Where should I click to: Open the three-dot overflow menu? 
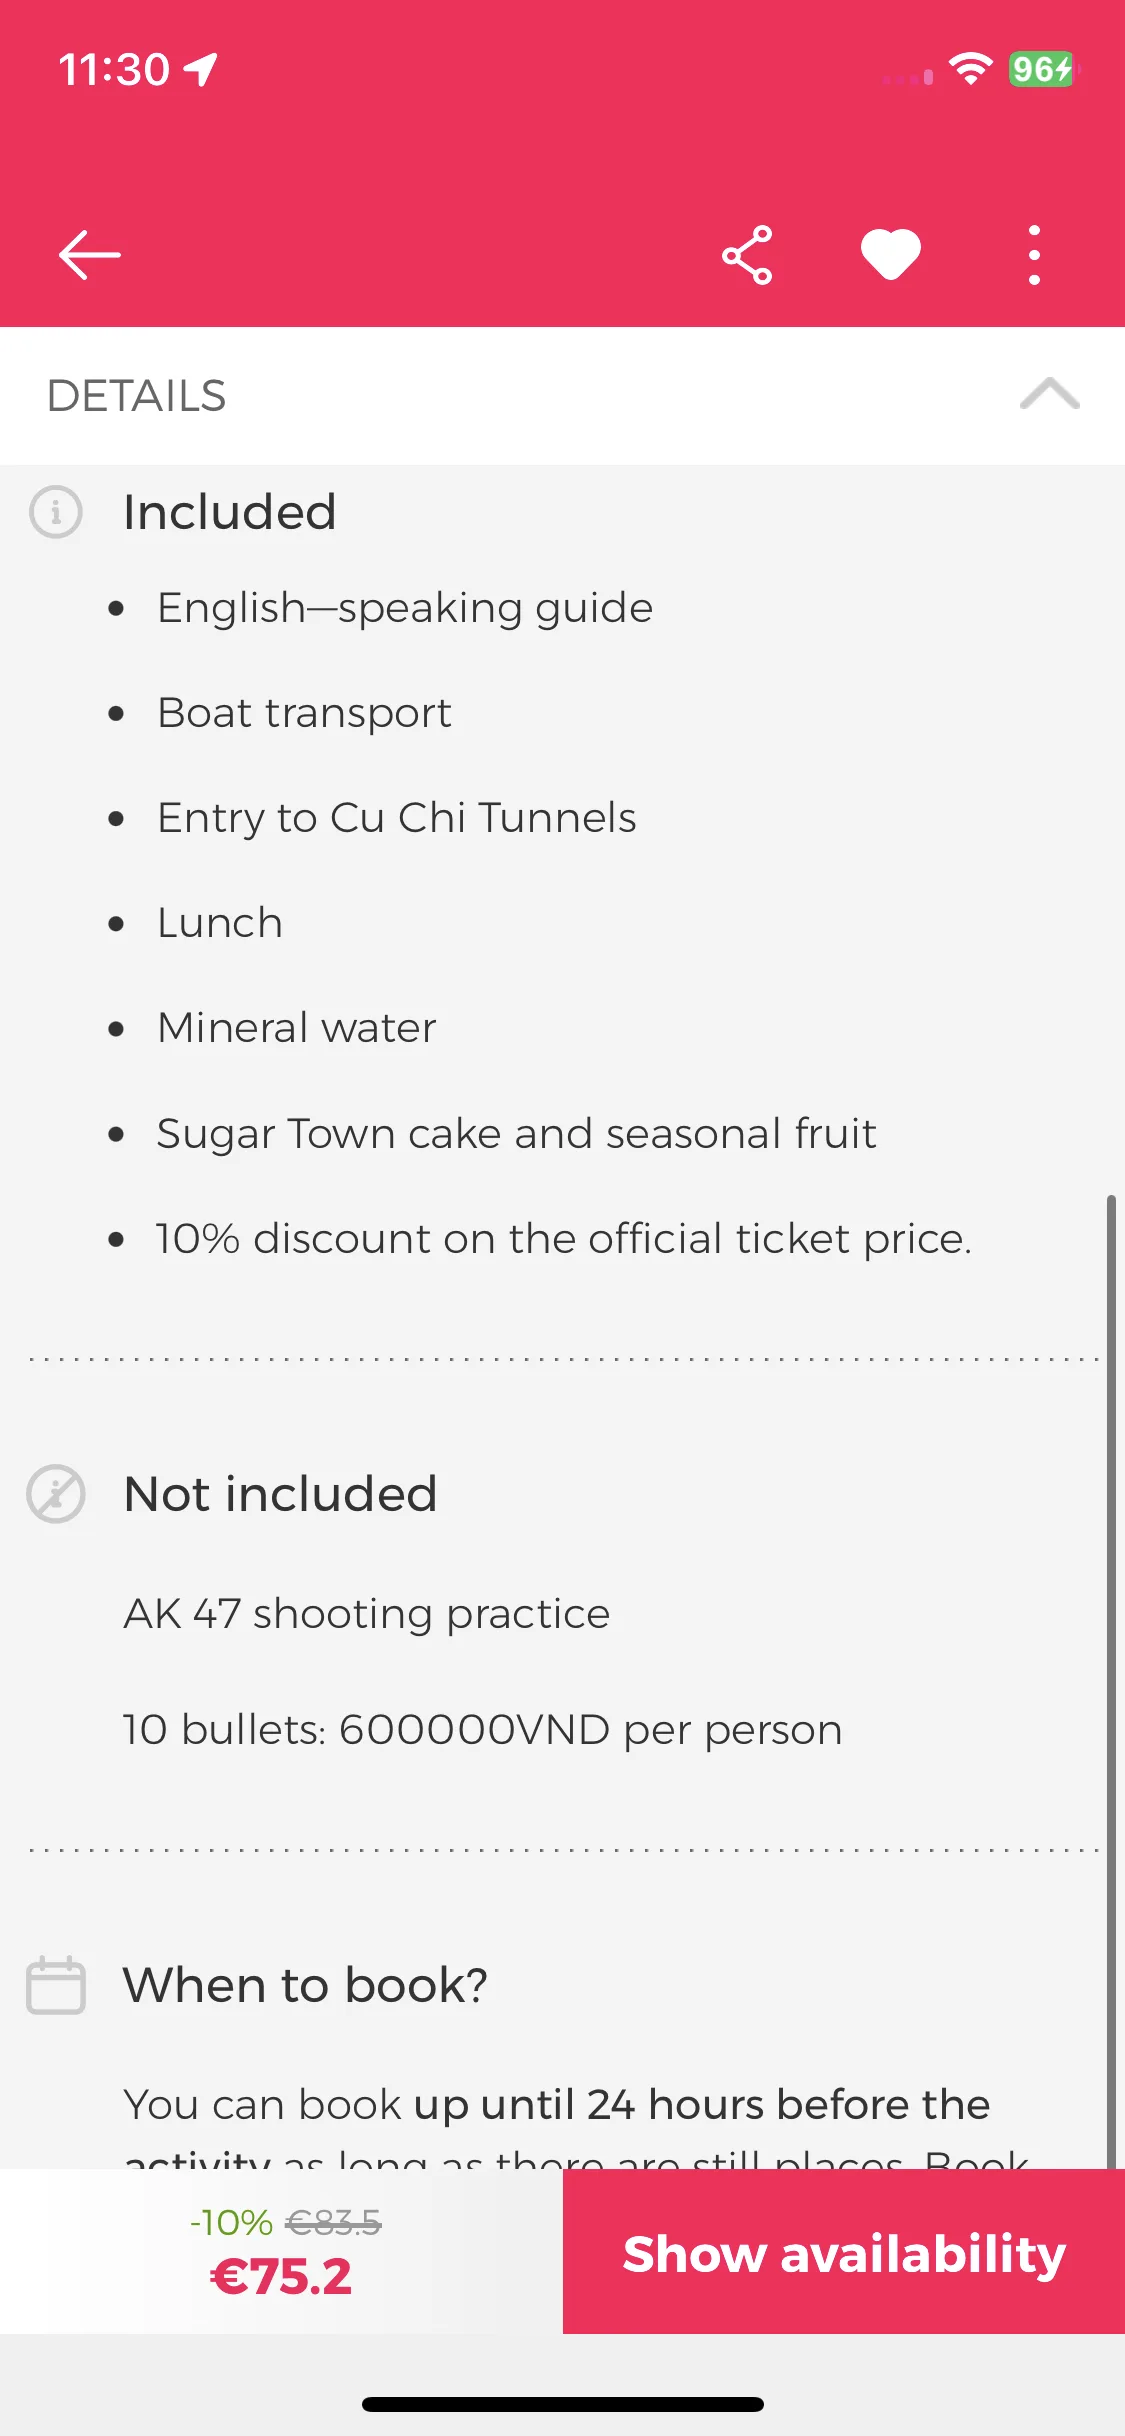(1034, 255)
